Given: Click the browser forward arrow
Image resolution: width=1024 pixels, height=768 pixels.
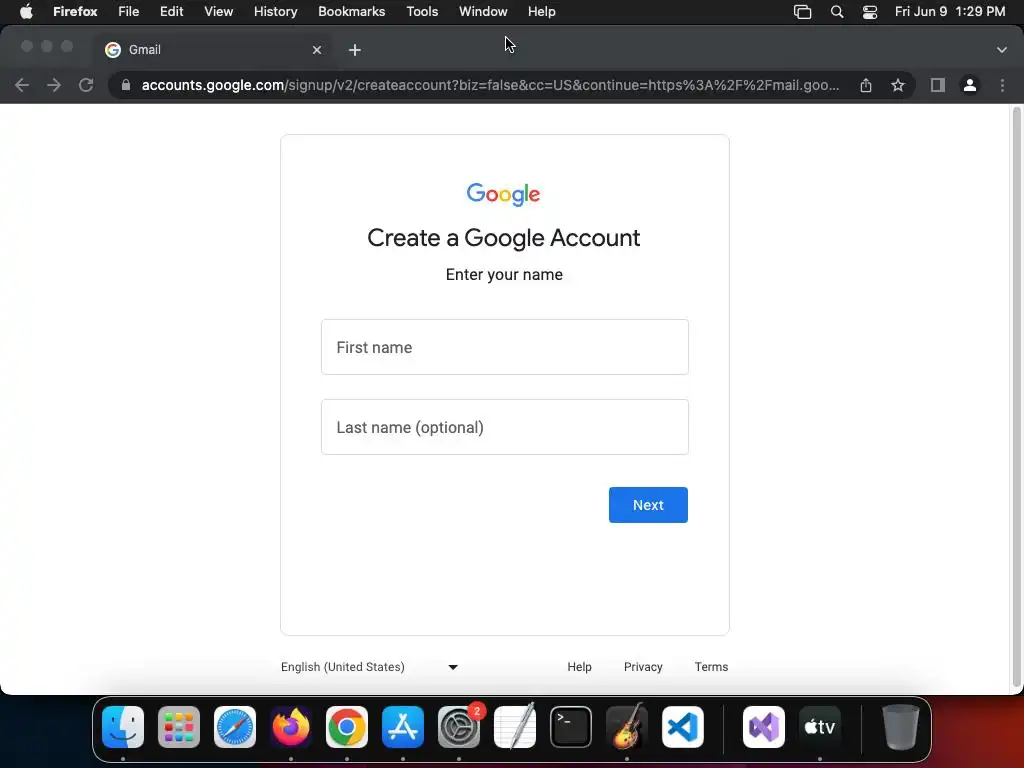Looking at the screenshot, I should point(54,85).
